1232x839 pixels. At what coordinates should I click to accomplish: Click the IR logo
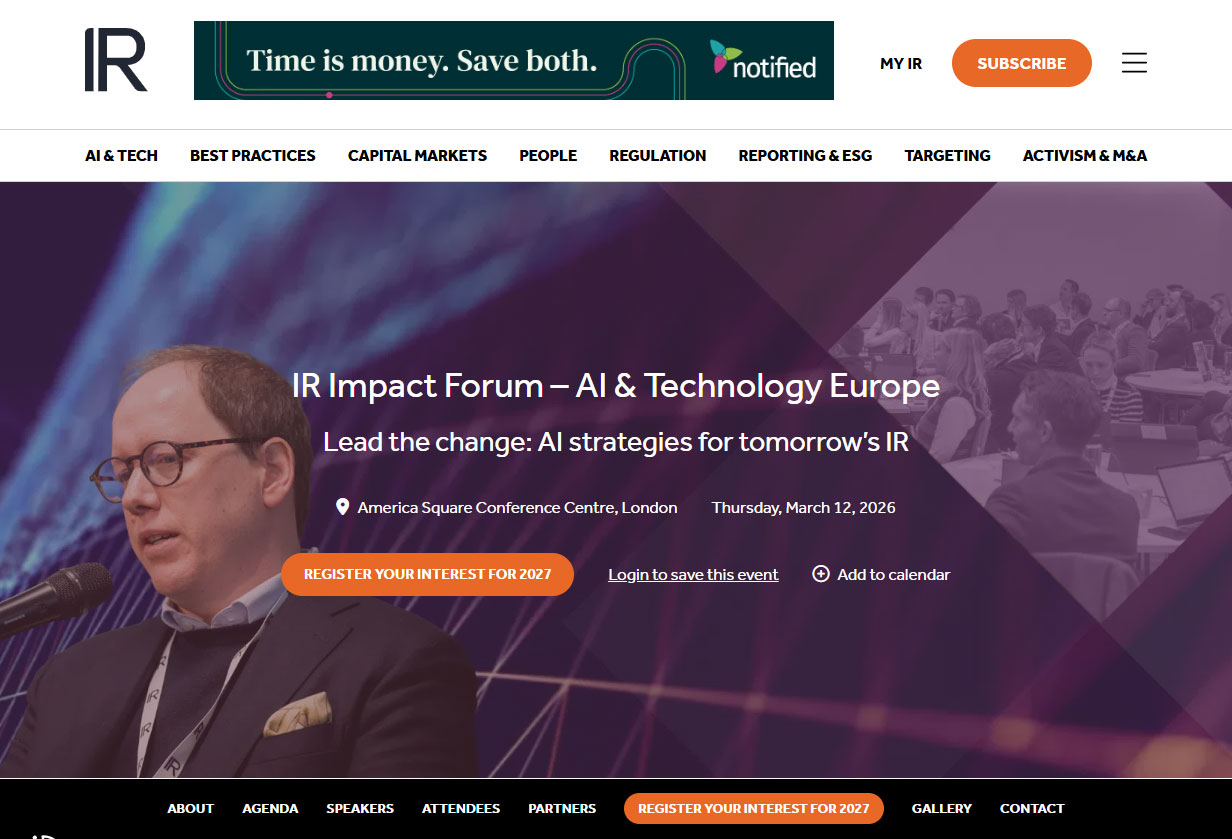116,60
